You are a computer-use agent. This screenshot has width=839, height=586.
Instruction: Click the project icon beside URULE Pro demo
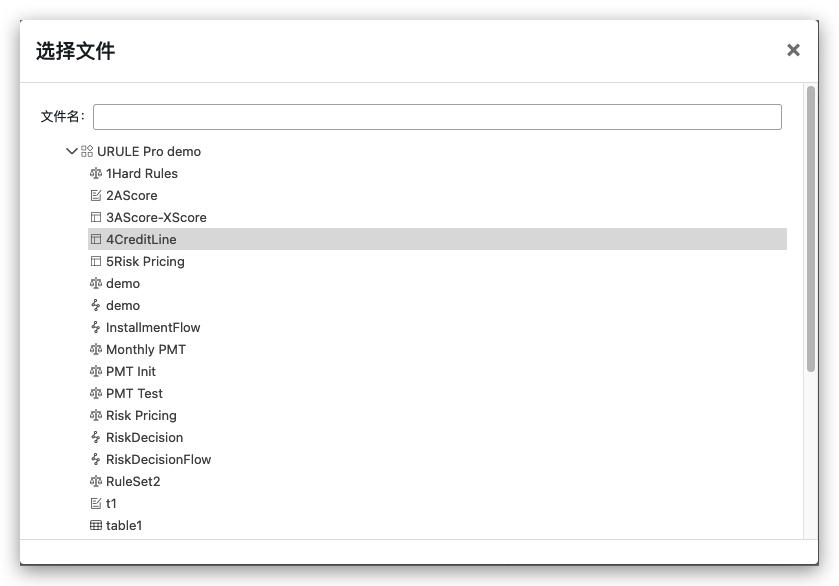[87, 152]
